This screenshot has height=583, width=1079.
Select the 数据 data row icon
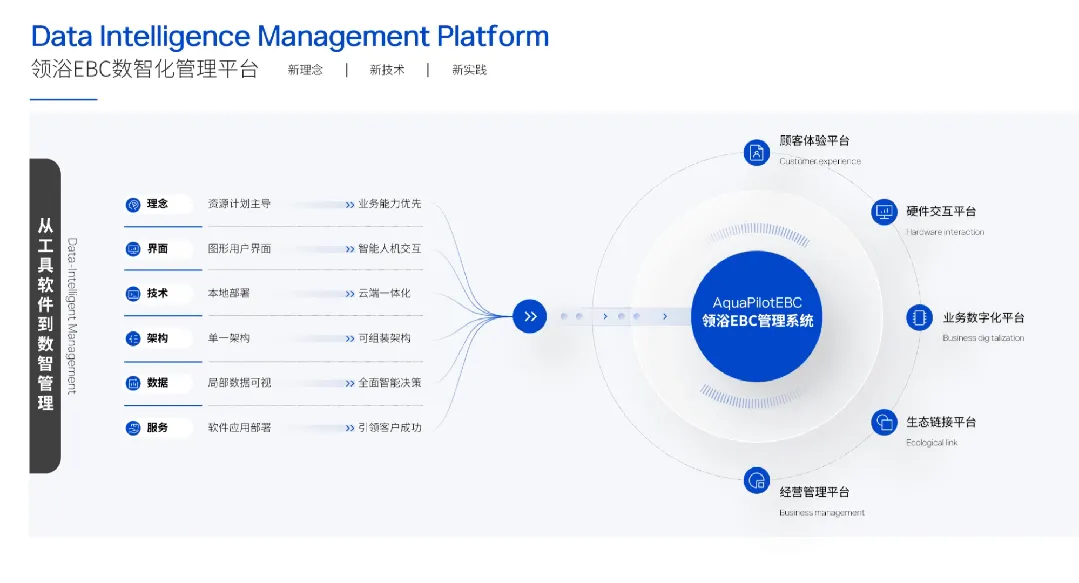click(x=133, y=383)
